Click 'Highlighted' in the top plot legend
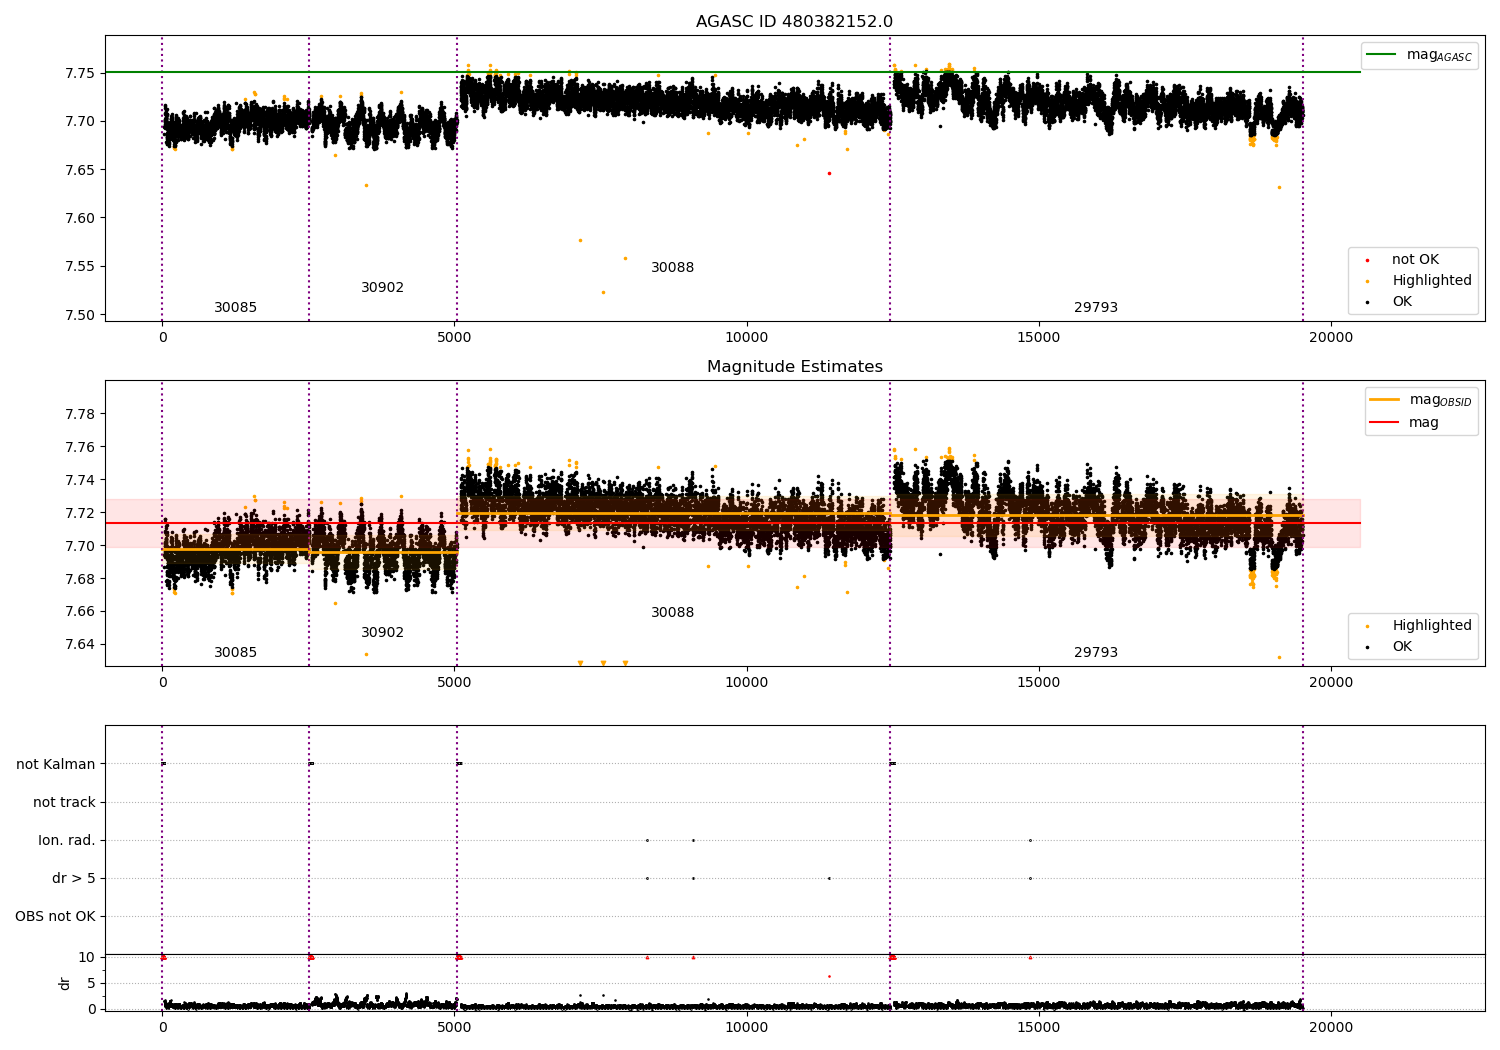 point(1432,281)
